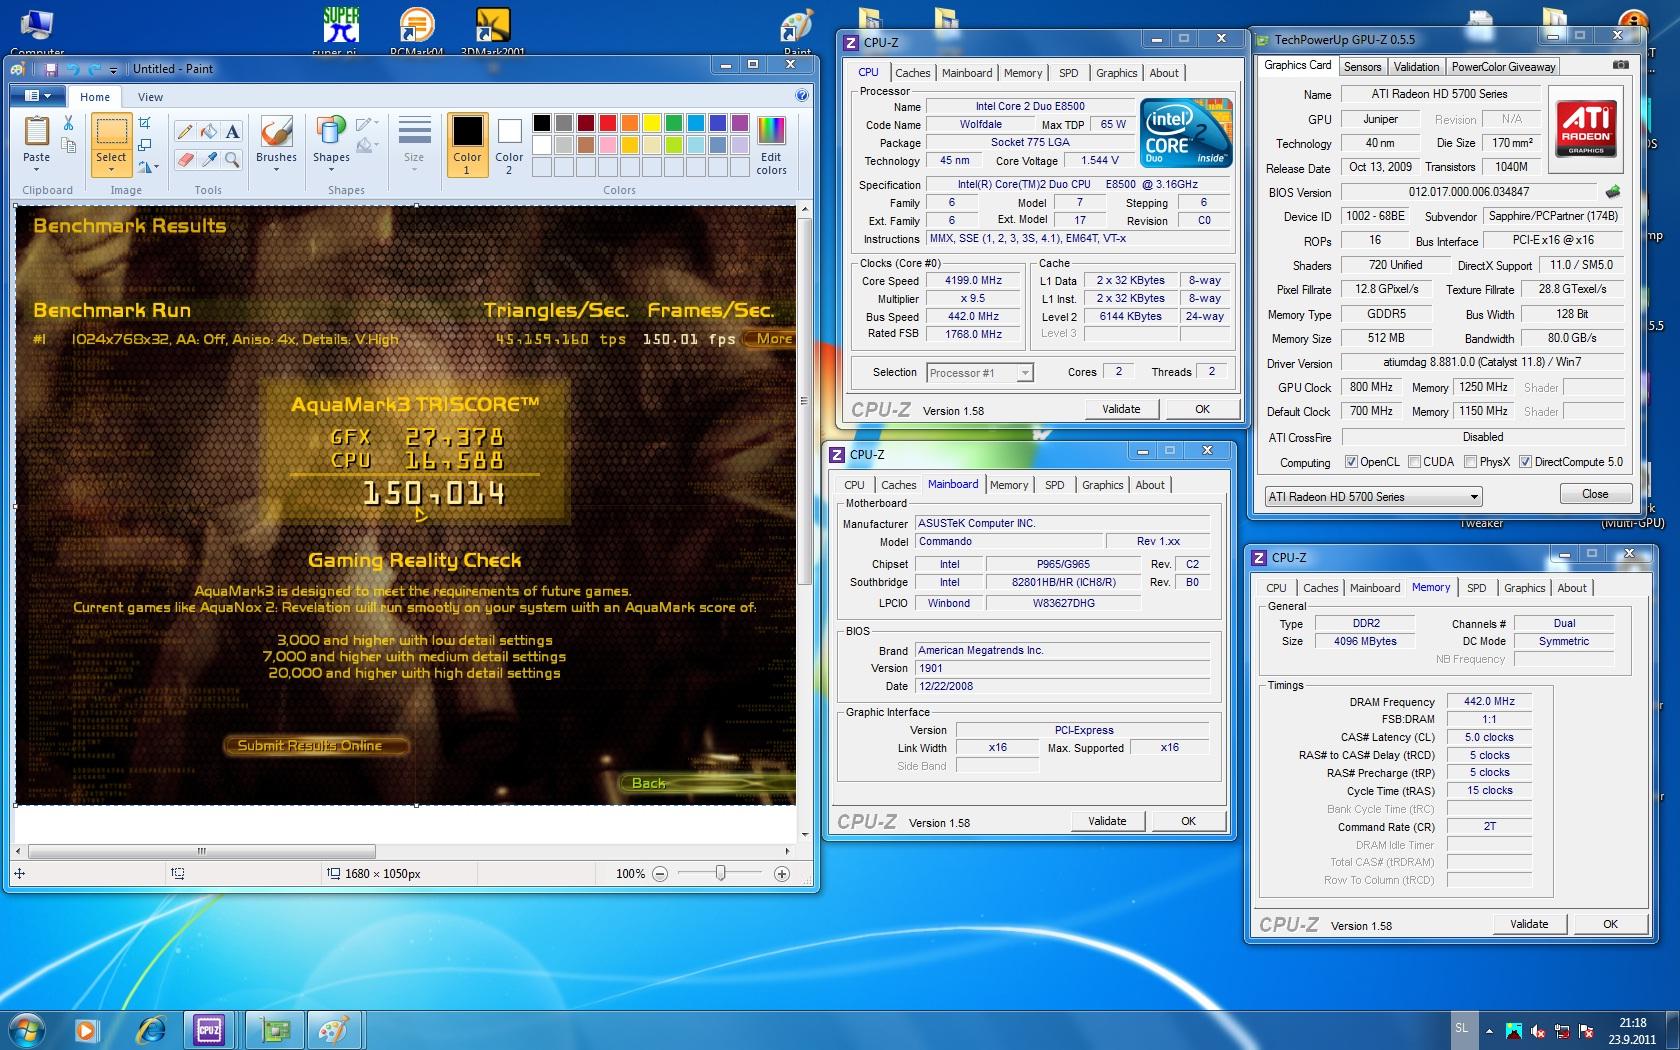1680x1050 pixels.
Task: Toggle the DirectCompute 5.0 checkbox
Action: click(1525, 462)
